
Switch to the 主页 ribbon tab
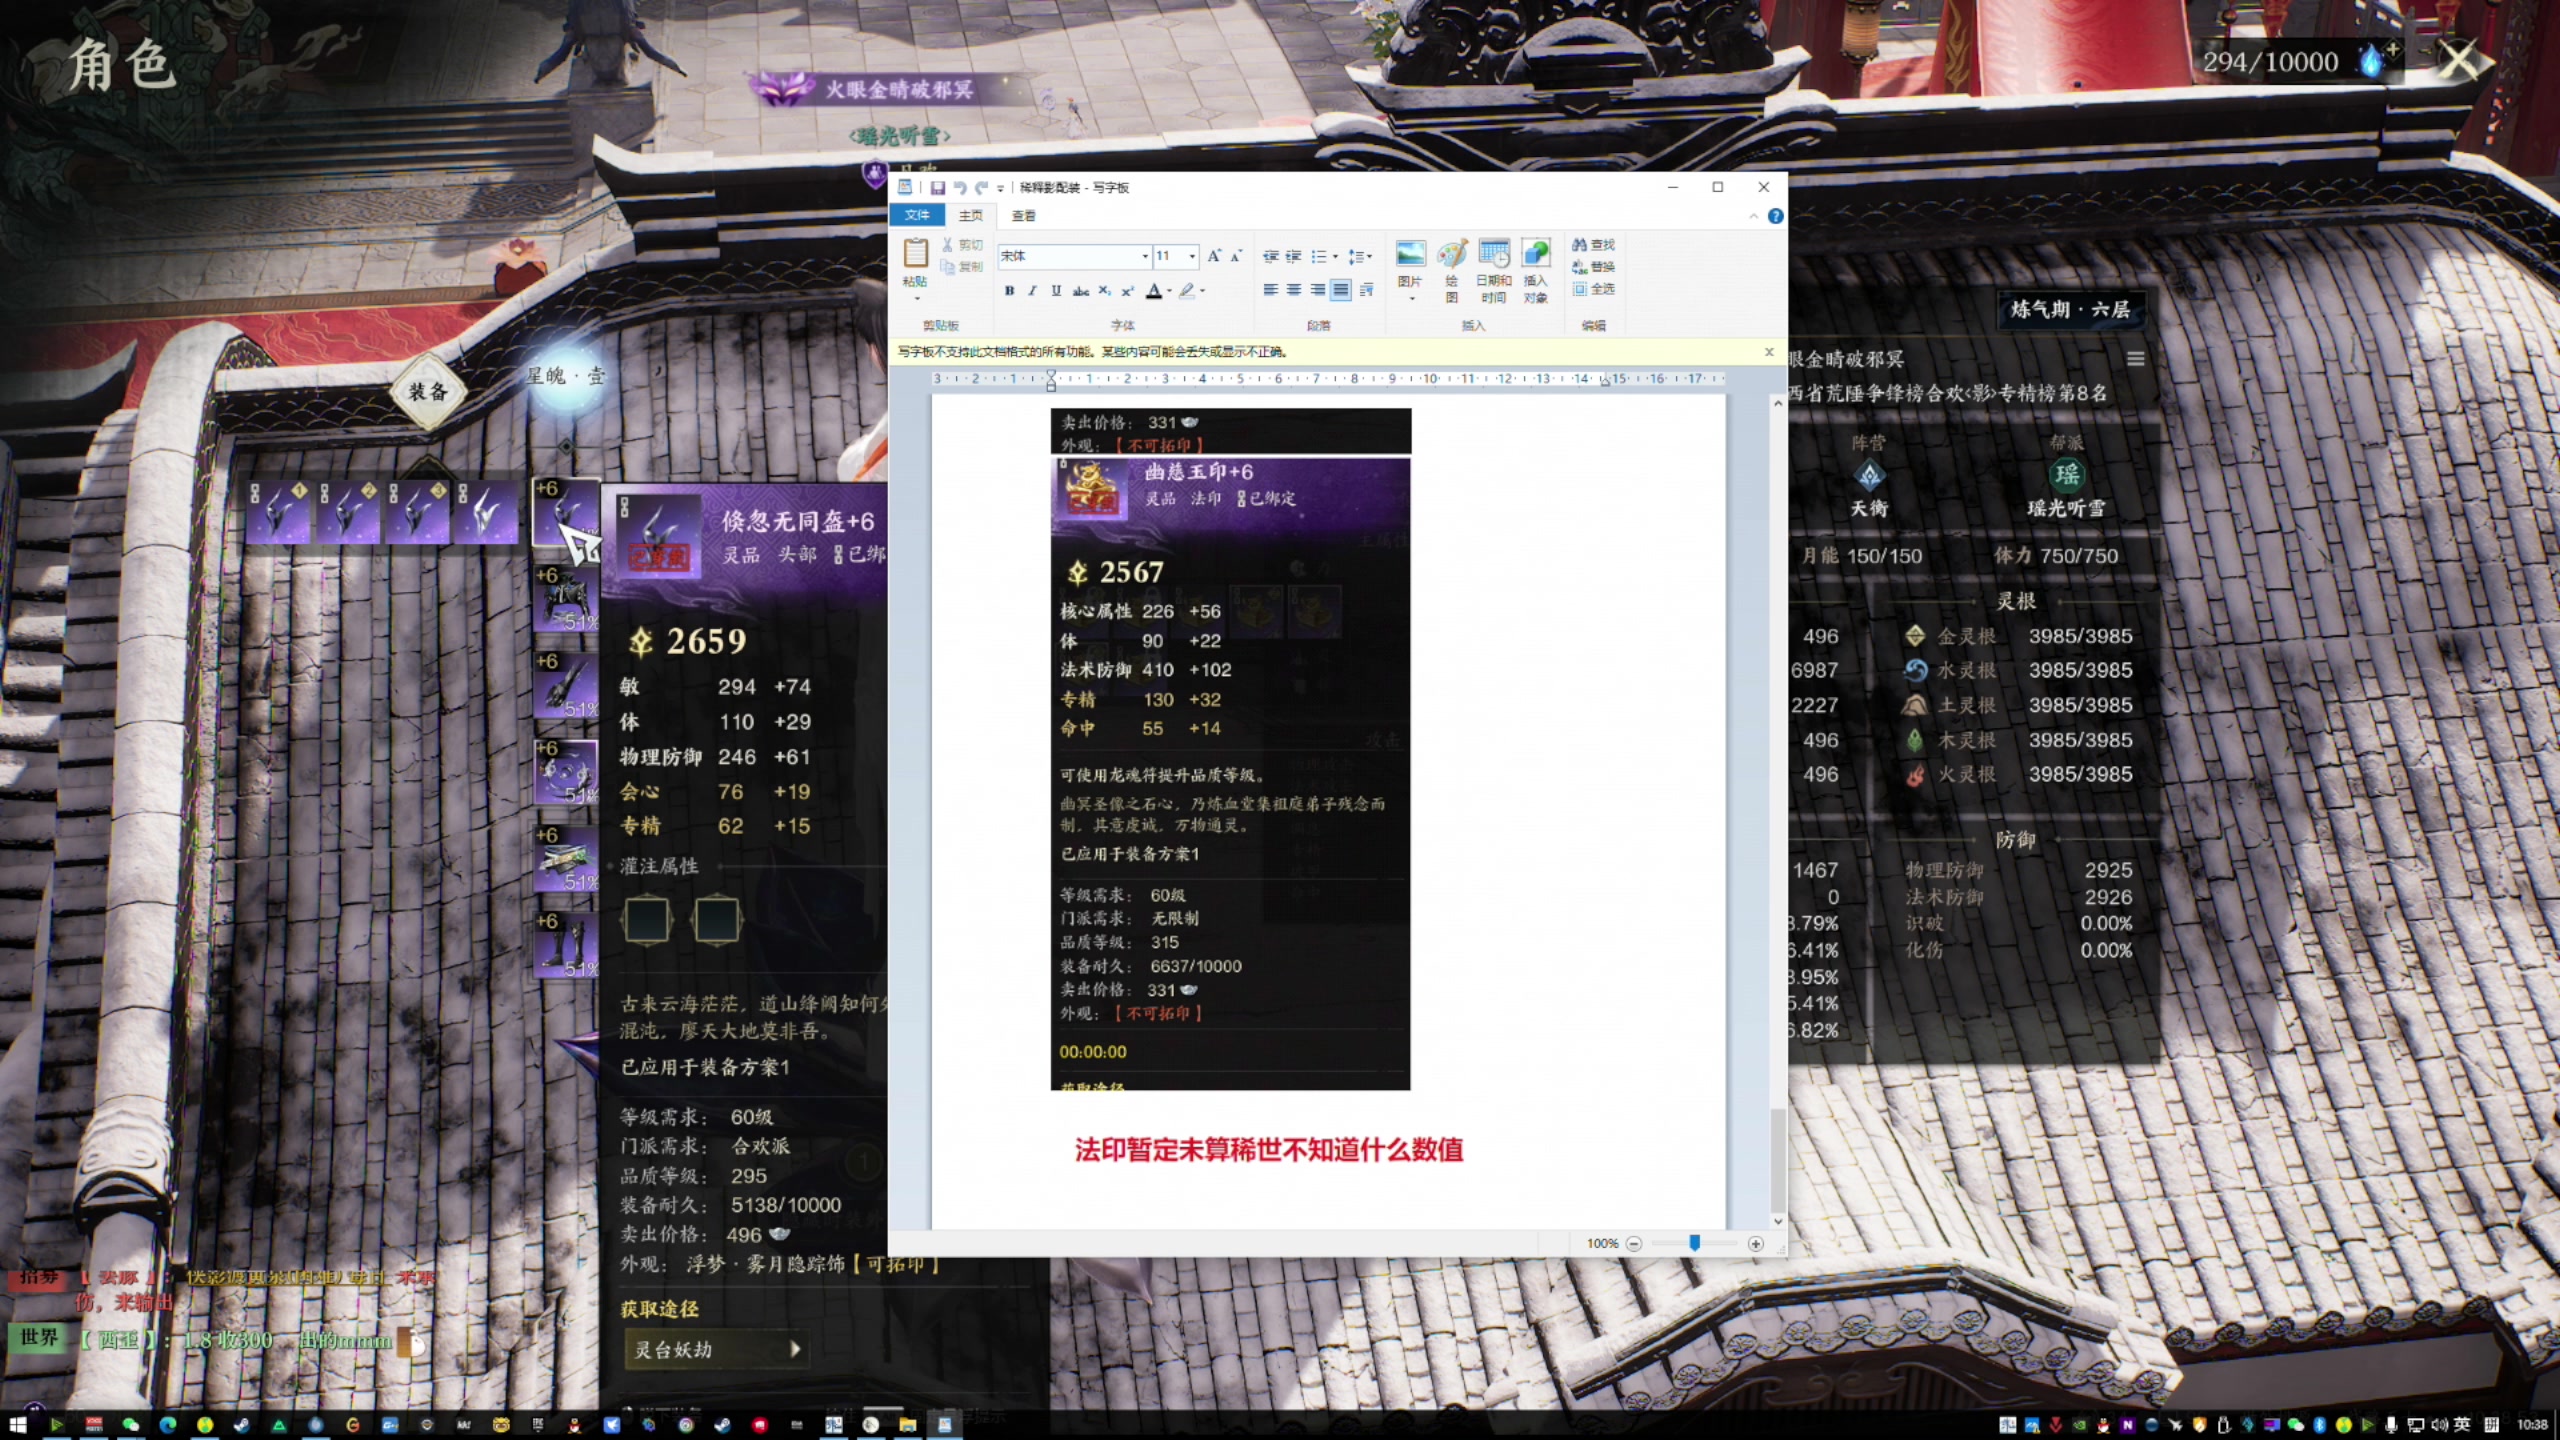click(x=970, y=215)
